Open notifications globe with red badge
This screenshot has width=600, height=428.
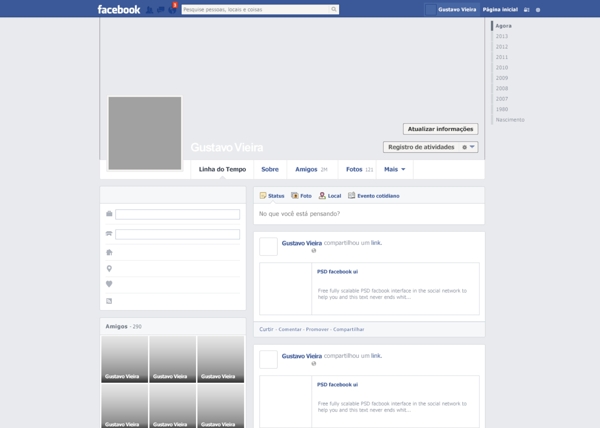pyautogui.click(x=173, y=9)
